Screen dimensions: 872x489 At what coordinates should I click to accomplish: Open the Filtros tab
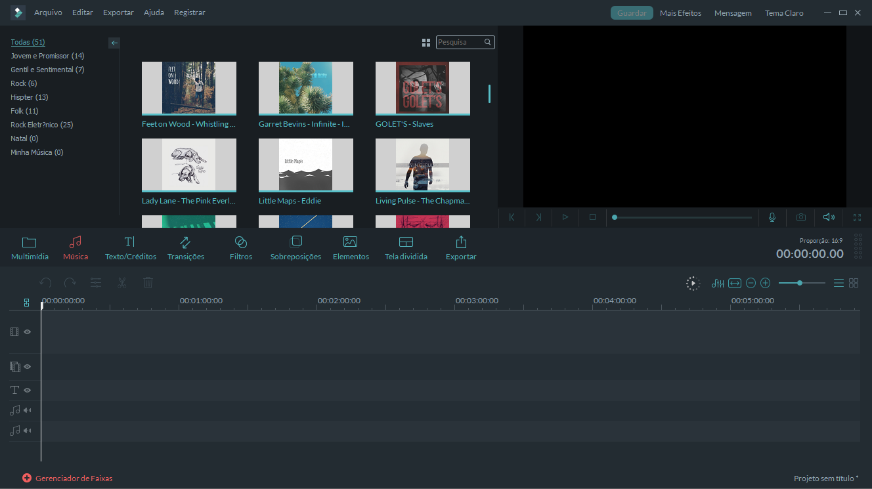tap(240, 248)
